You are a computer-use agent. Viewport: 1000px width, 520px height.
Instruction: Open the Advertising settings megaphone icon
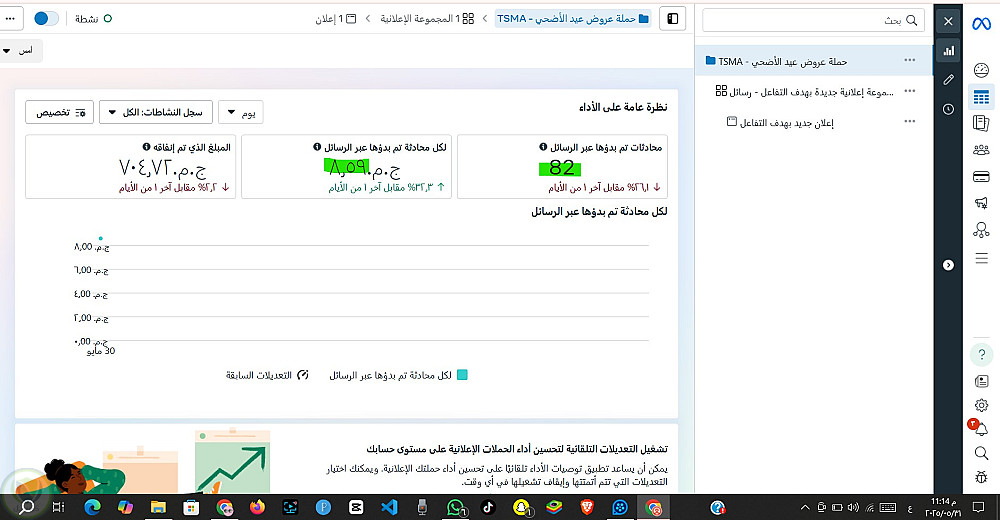tap(981, 203)
